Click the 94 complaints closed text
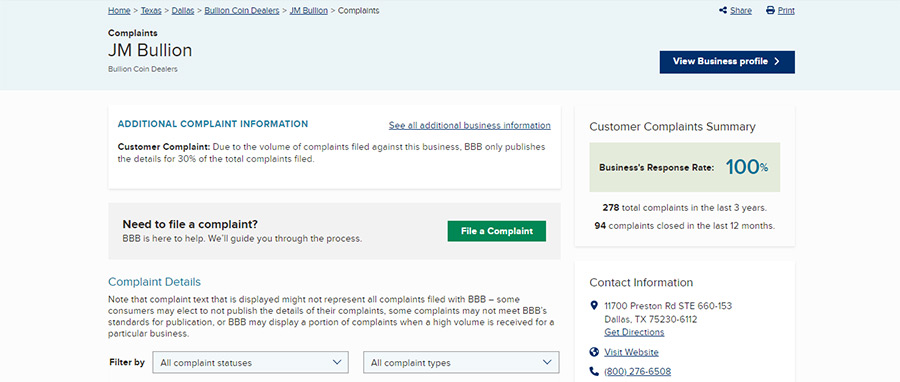This screenshot has width=900, height=382. point(684,226)
